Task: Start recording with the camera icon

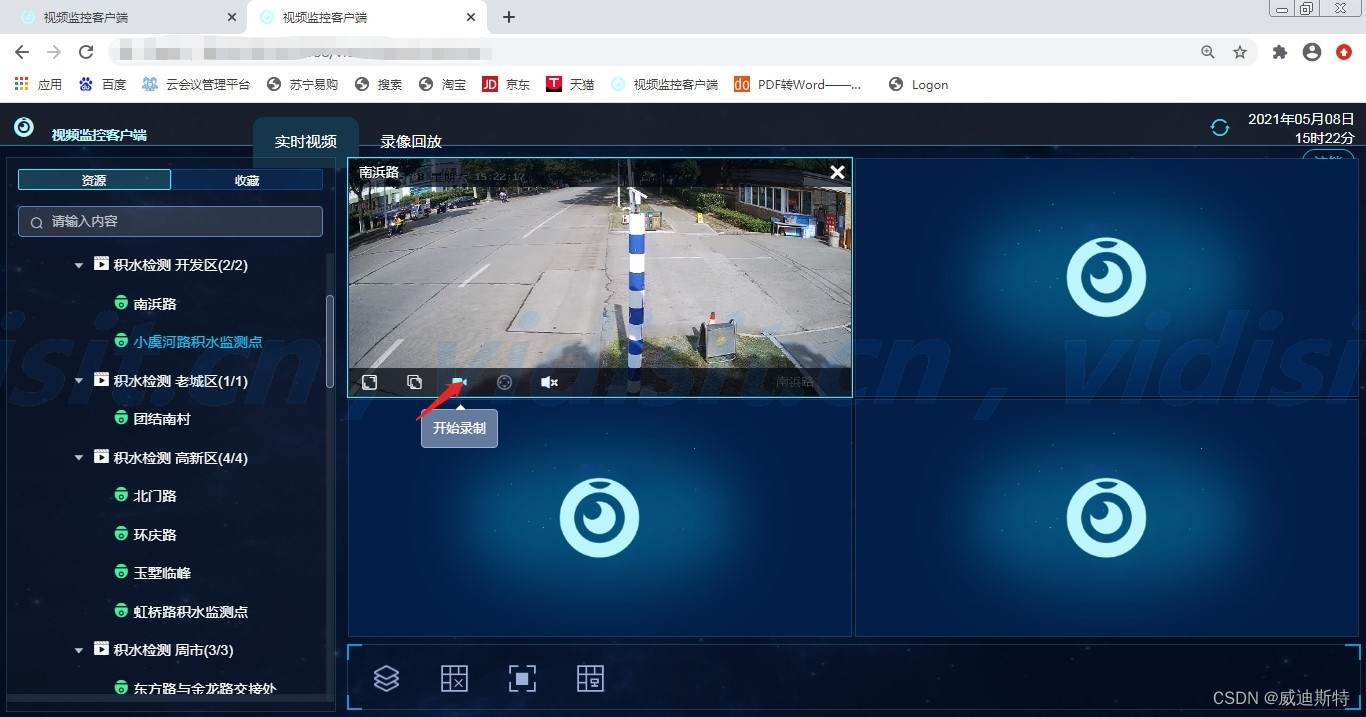Action: [459, 382]
